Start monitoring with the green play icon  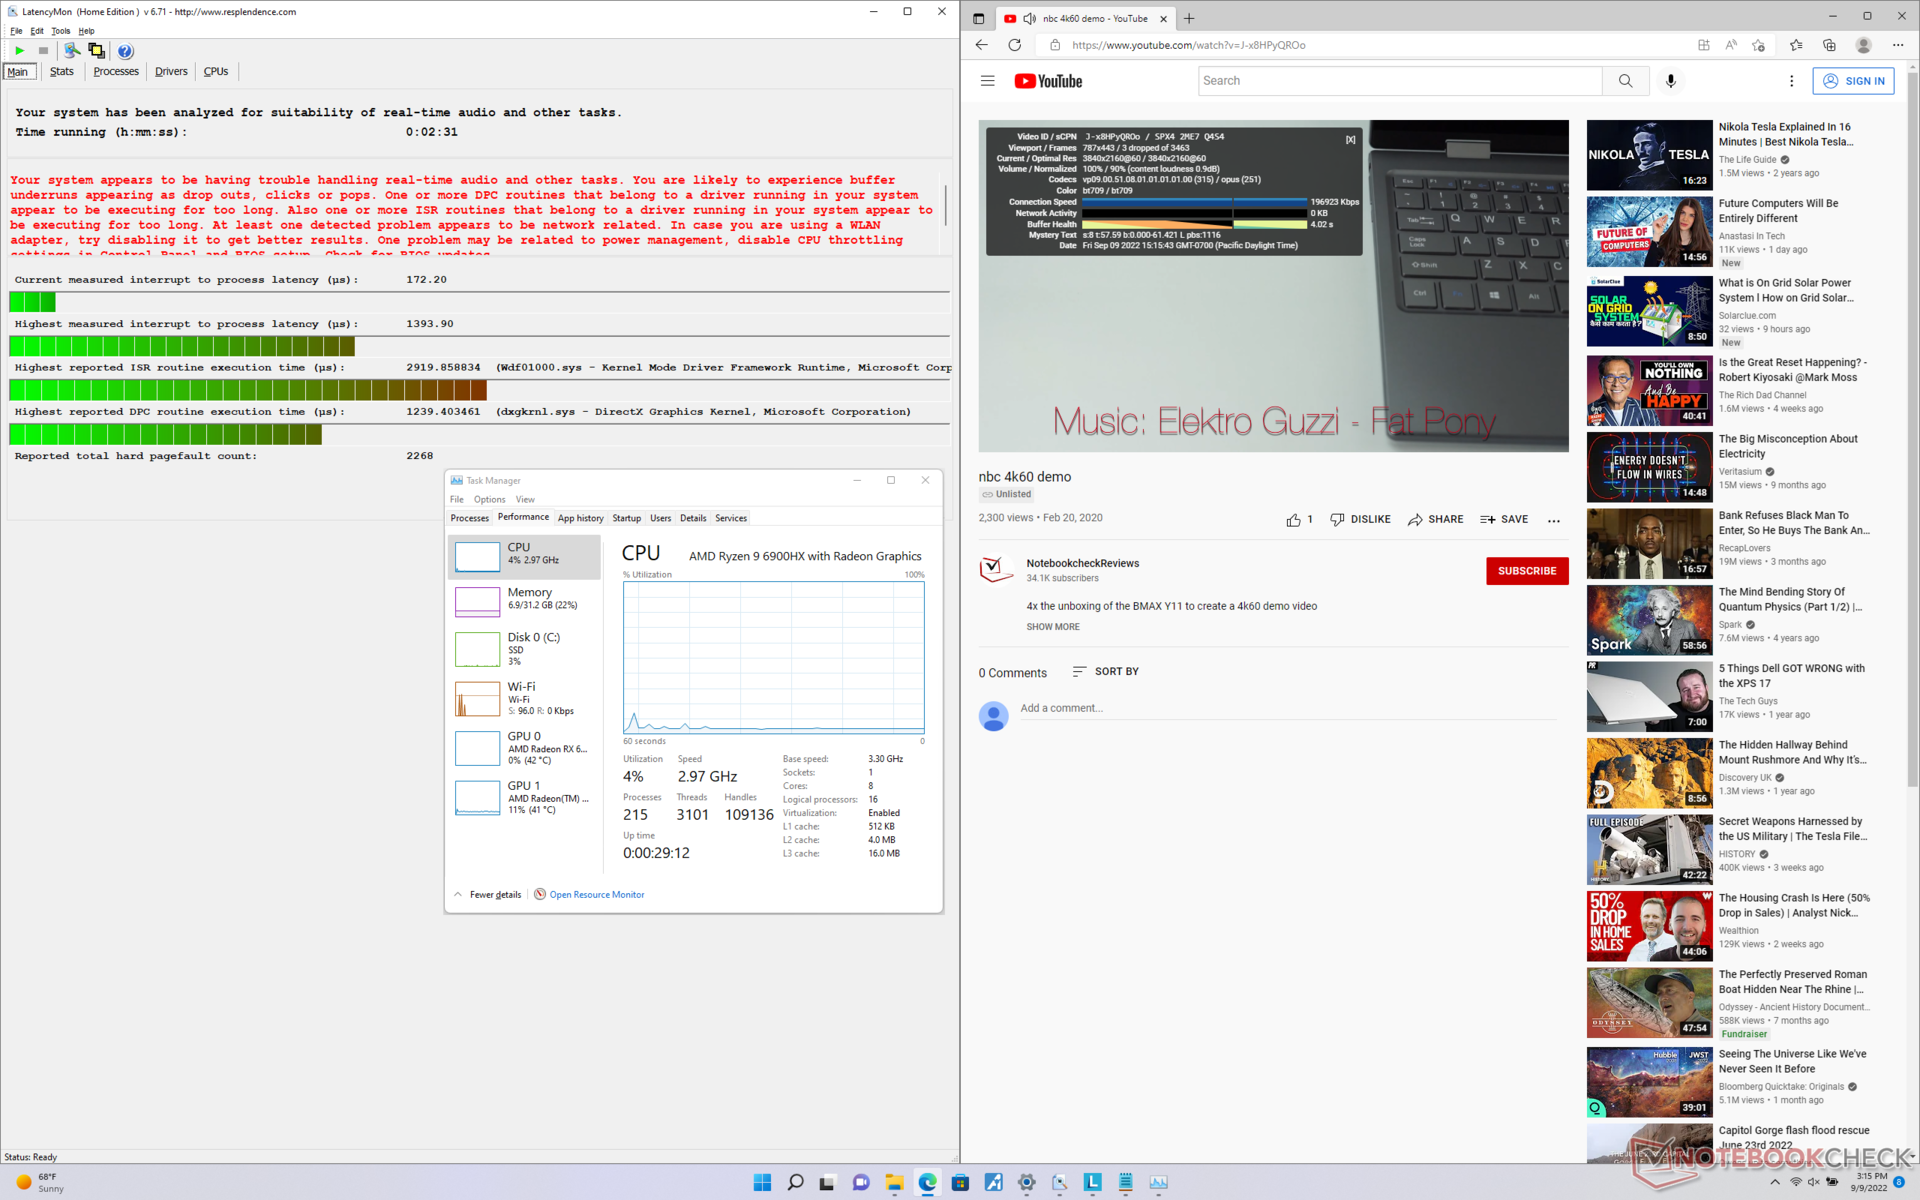point(19,51)
